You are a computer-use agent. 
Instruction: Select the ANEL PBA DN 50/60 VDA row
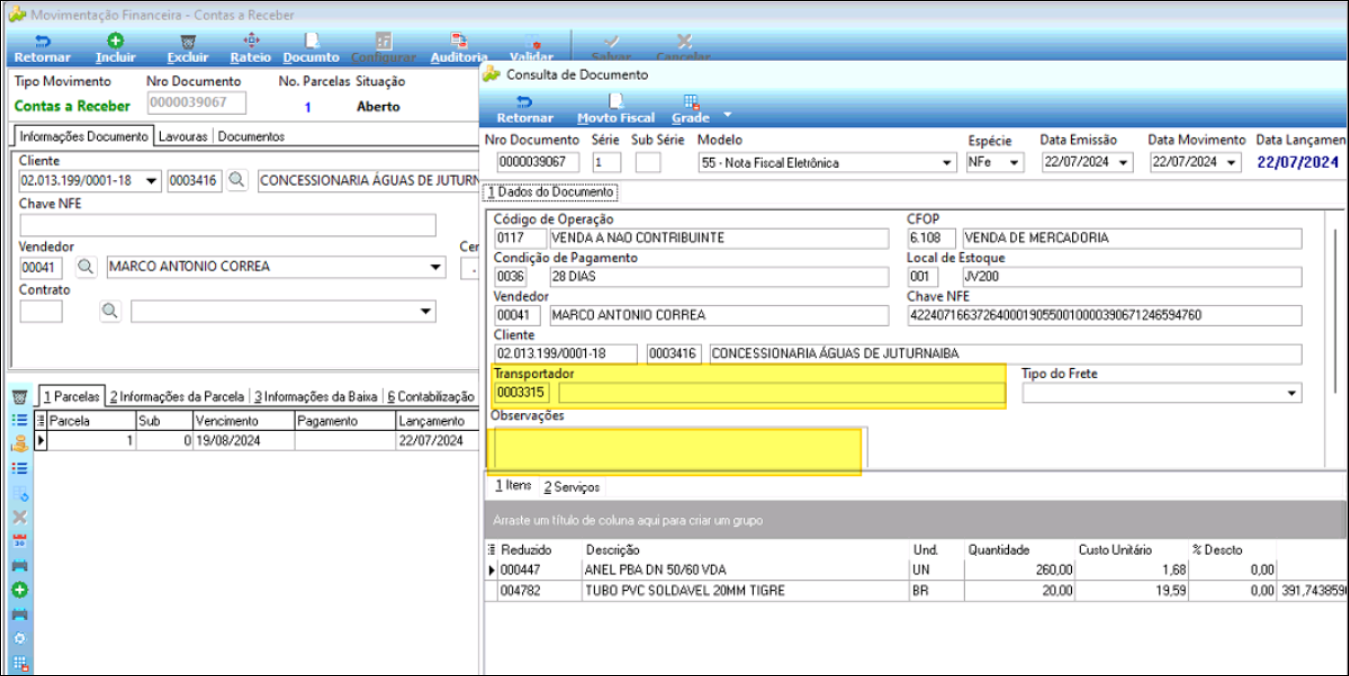[x=915, y=570]
